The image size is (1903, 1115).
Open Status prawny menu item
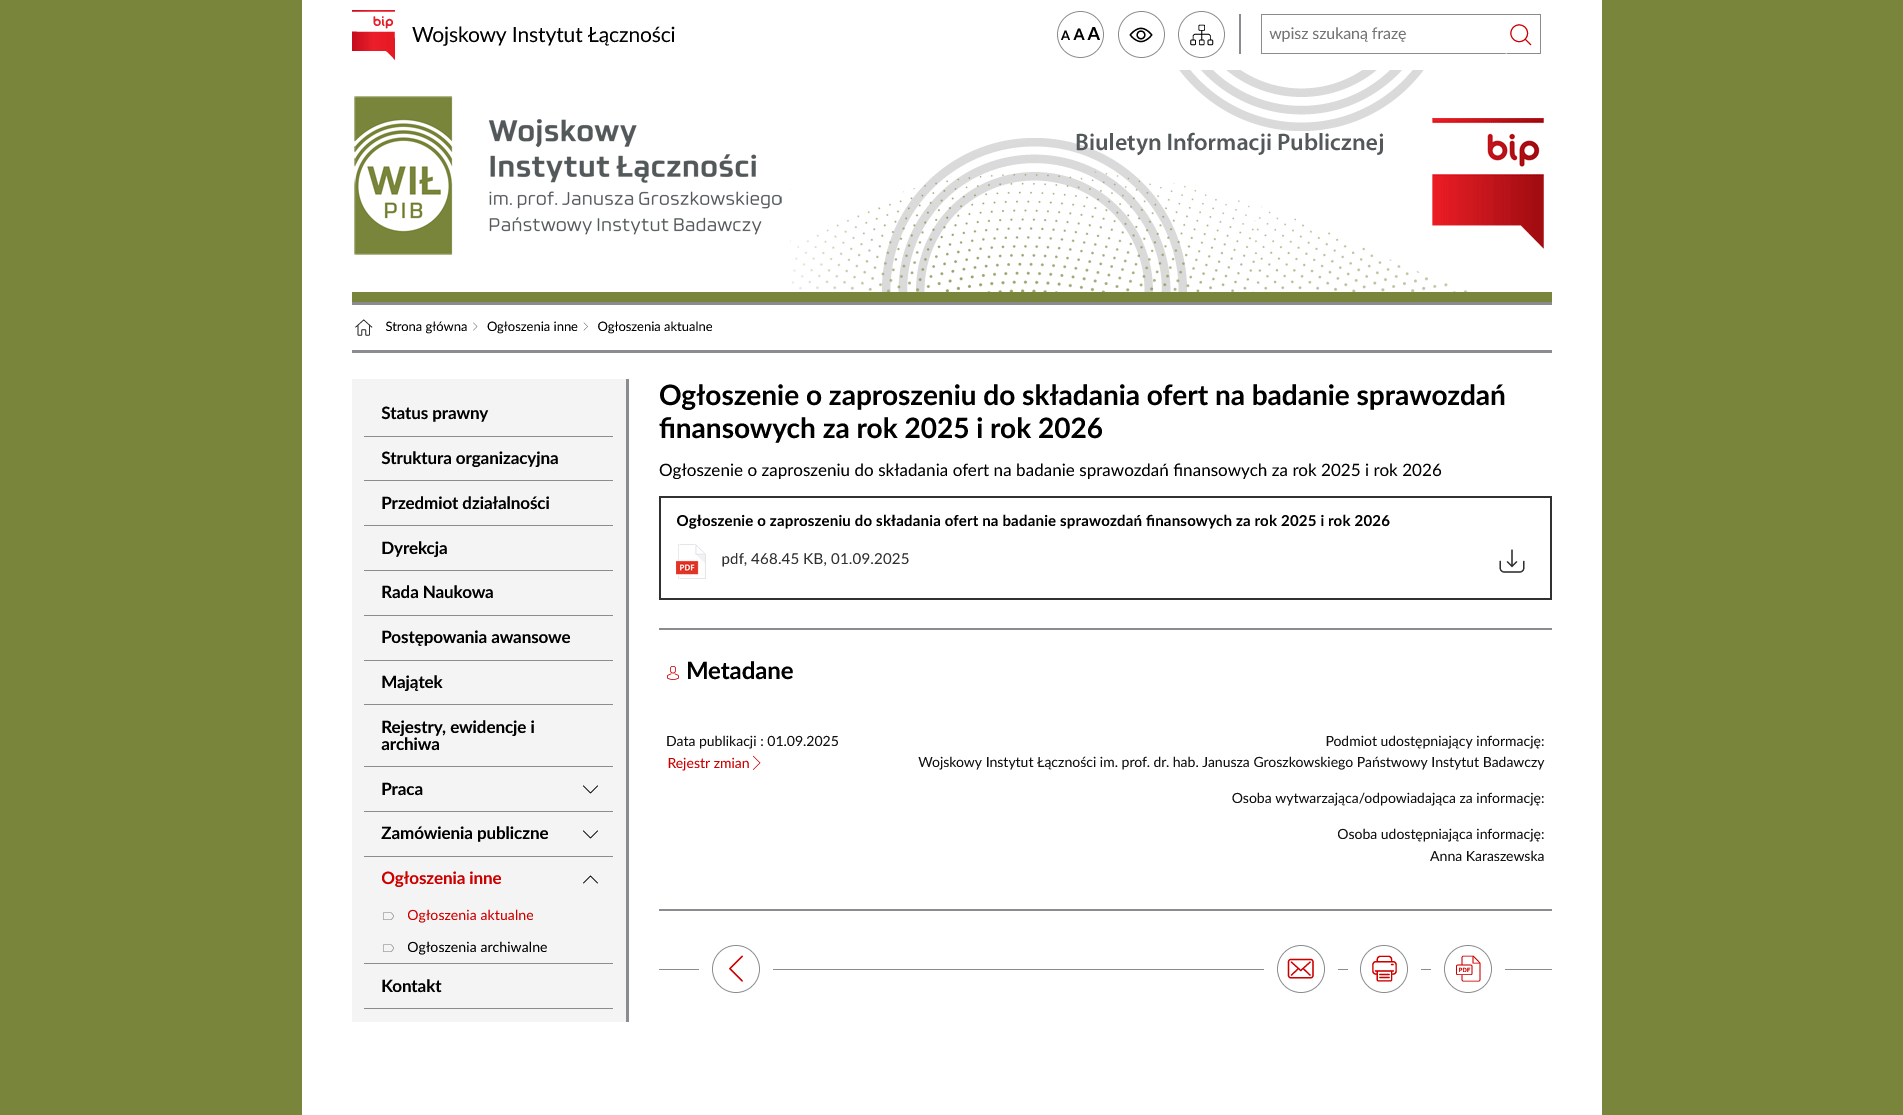pos(434,413)
